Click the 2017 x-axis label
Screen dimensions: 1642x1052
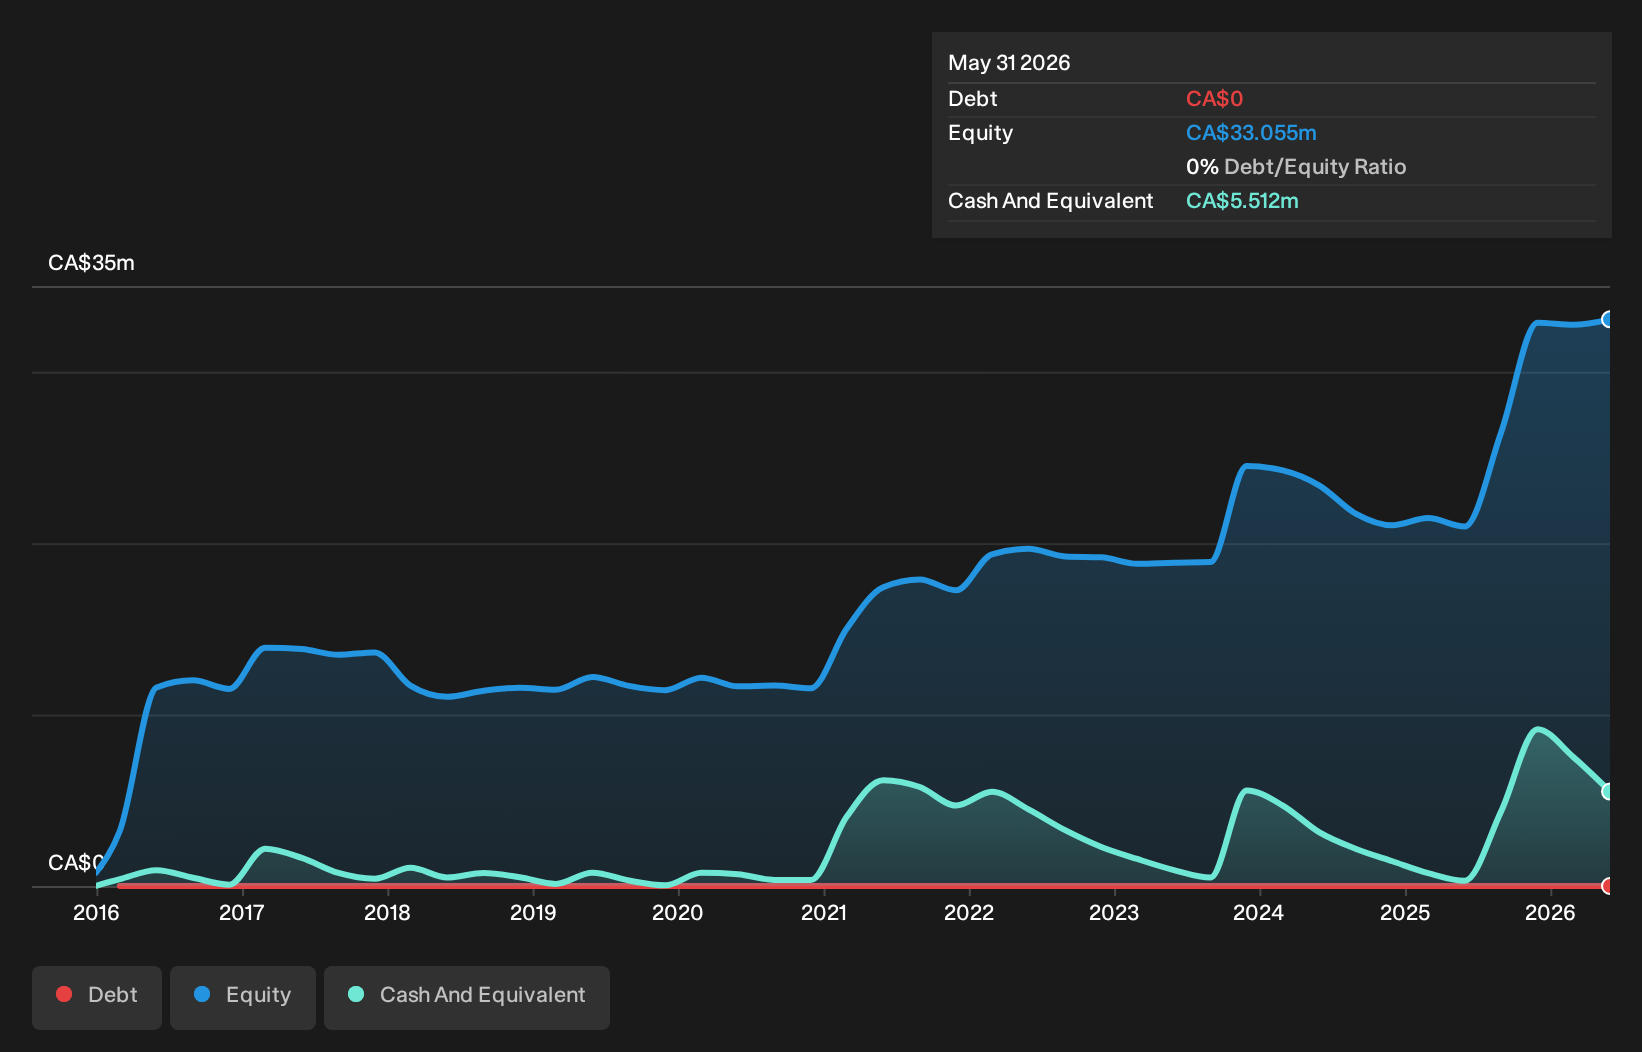(x=242, y=912)
